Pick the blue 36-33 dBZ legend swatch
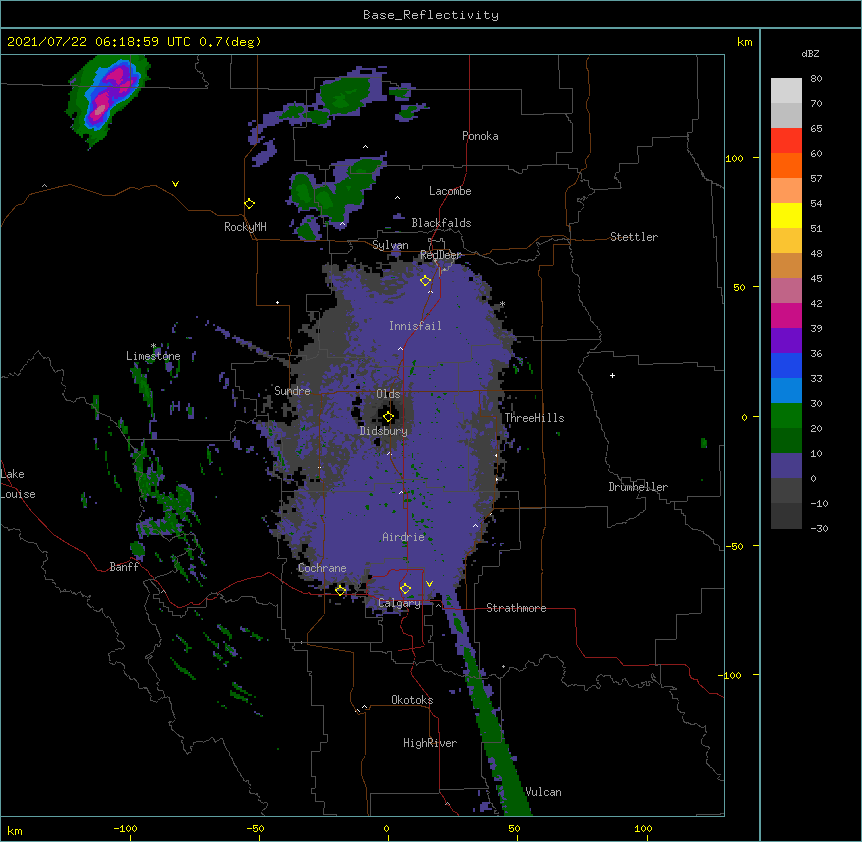This screenshot has height=842, width=862. (x=786, y=365)
